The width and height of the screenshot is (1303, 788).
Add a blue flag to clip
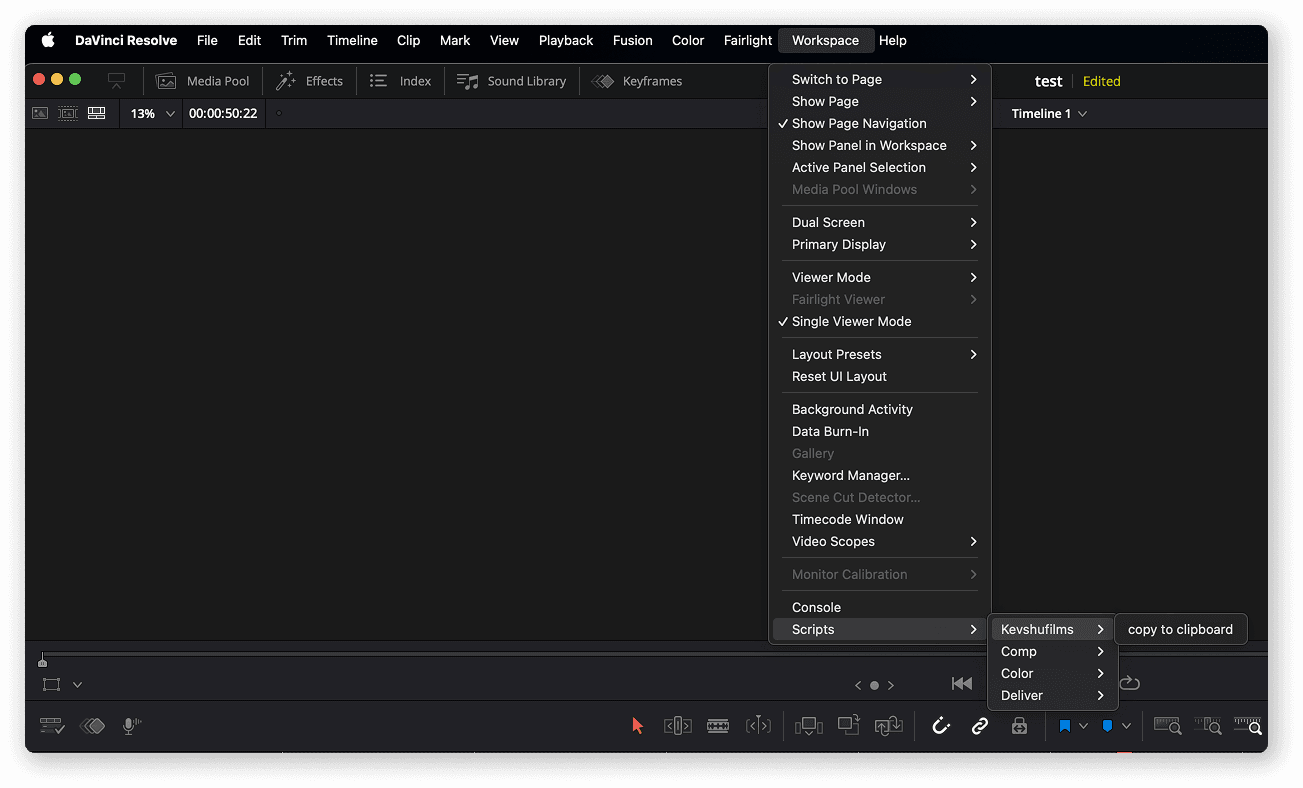(x=1065, y=726)
